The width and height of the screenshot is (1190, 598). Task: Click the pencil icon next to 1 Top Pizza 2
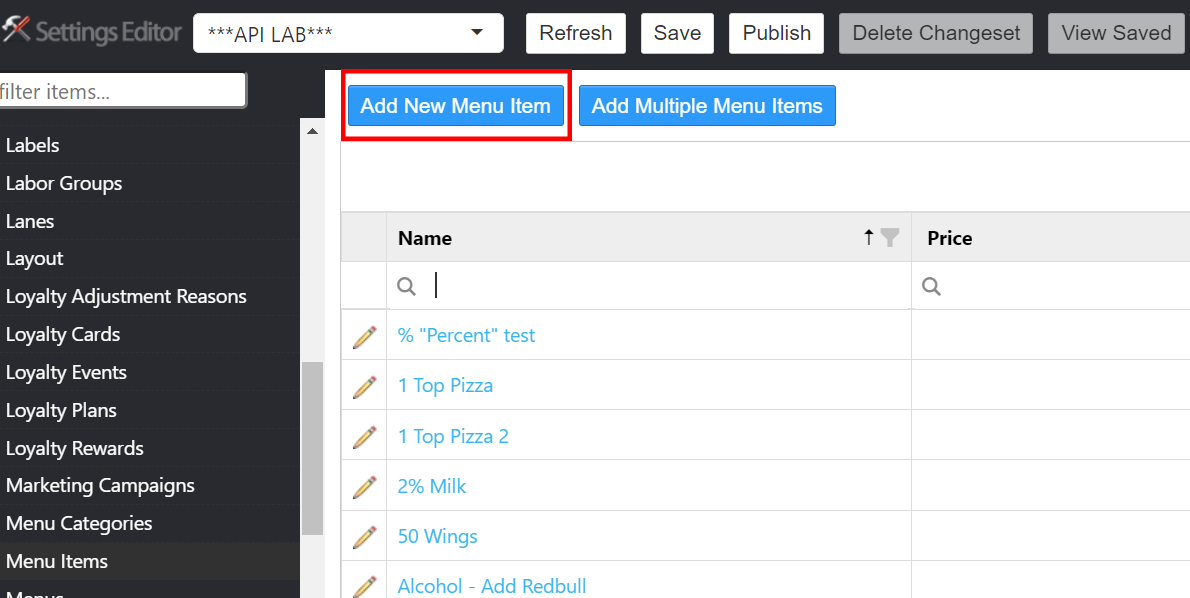tap(364, 437)
